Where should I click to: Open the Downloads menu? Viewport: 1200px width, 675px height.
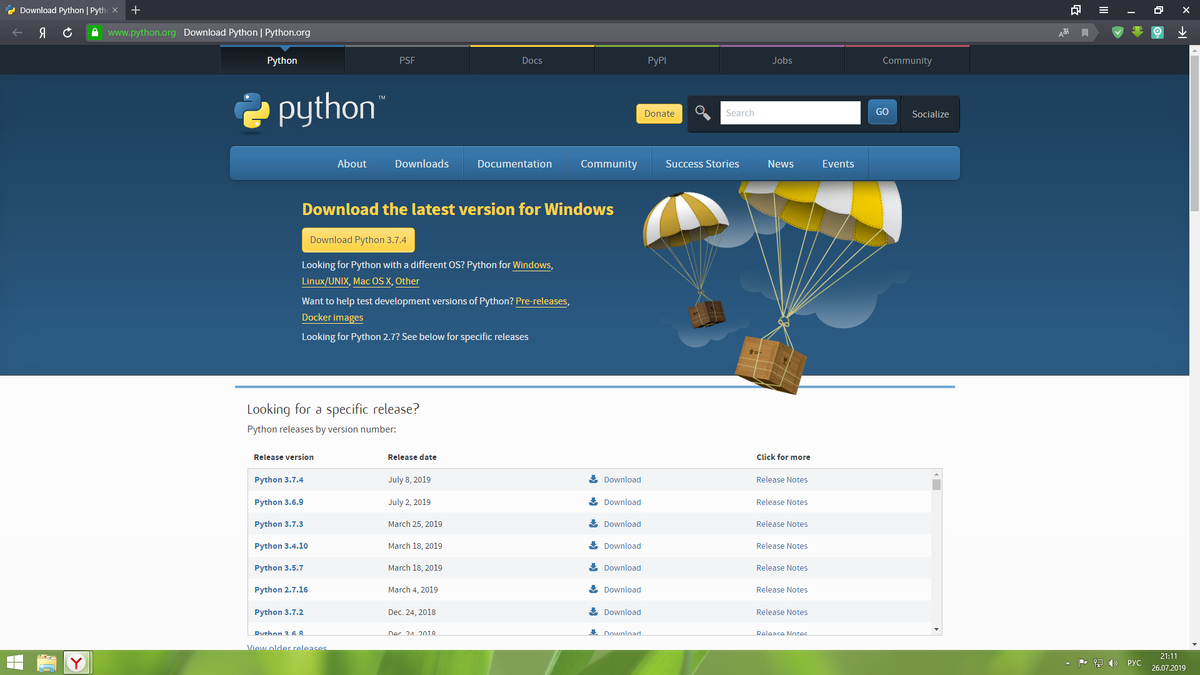pos(422,164)
